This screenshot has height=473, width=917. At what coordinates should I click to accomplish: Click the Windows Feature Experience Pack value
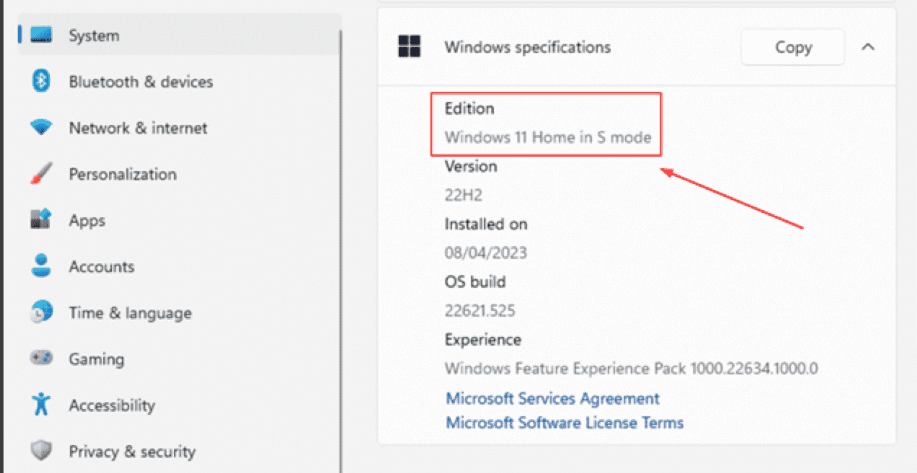[x=631, y=369]
